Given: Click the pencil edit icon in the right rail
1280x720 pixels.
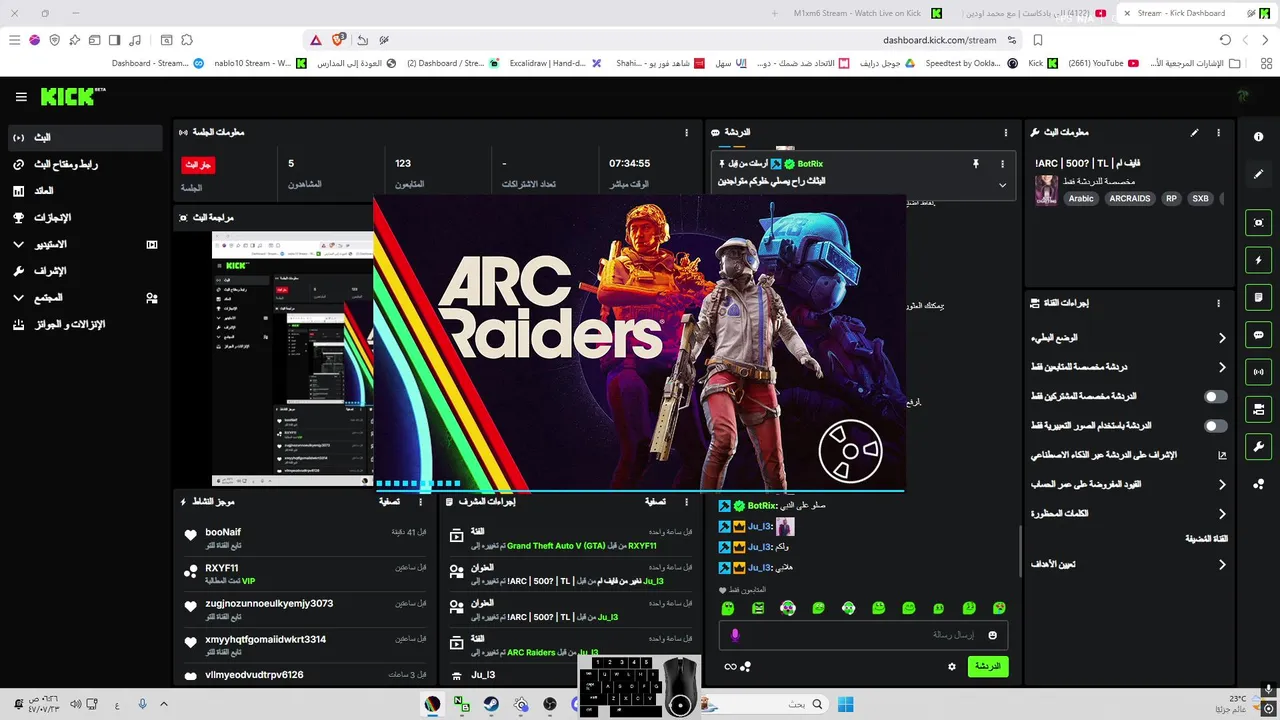Looking at the screenshot, I should pos(1258,174).
